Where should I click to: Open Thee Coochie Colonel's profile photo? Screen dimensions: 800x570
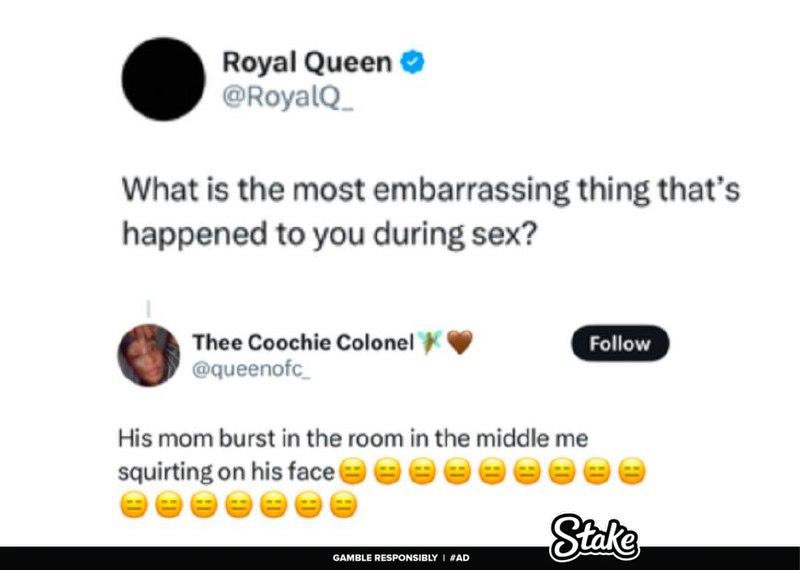148,355
